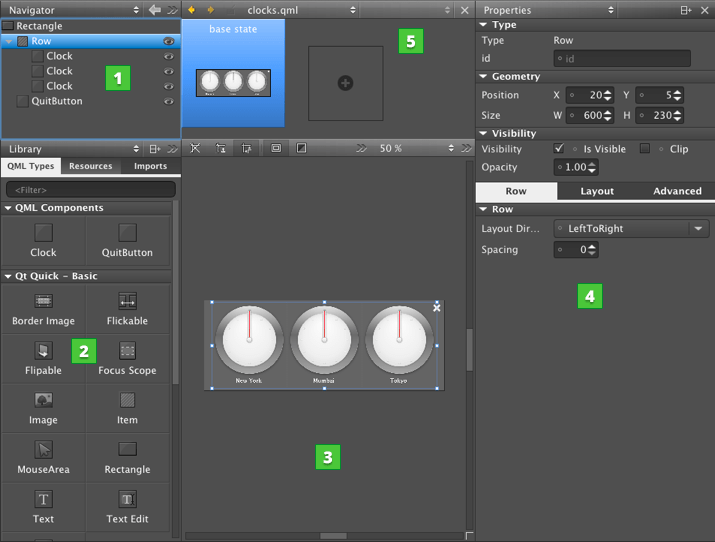
Task: Toggle snapping to siblings in canvas toolbar
Action: point(246,148)
